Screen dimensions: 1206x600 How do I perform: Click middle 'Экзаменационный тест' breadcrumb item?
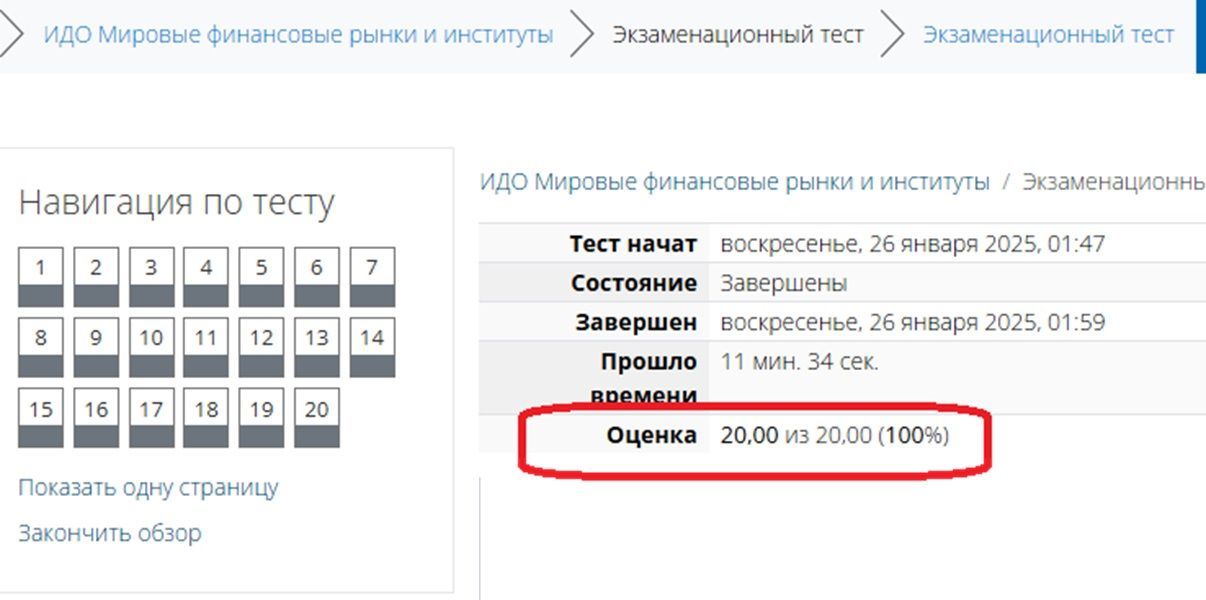pos(738,35)
